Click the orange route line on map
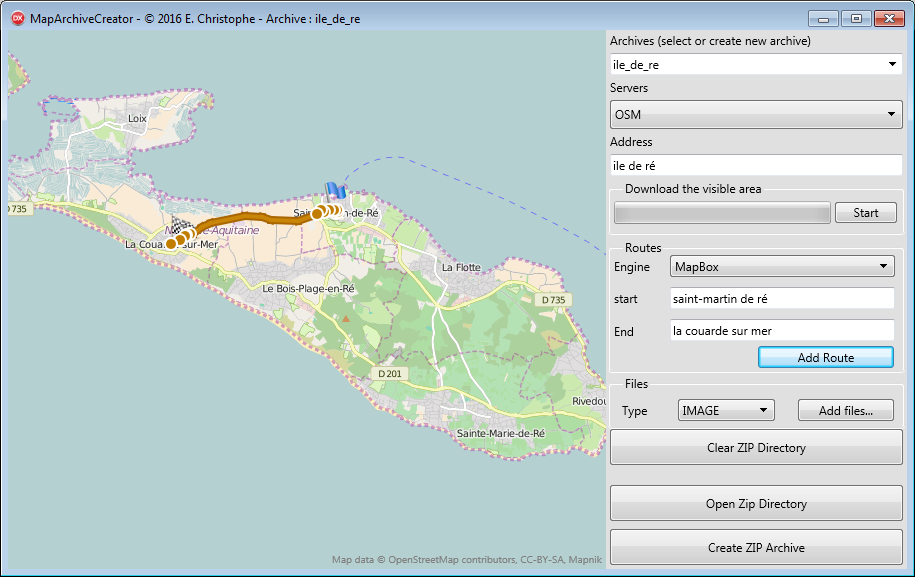The height and width of the screenshot is (577, 915). click(x=250, y=217)
